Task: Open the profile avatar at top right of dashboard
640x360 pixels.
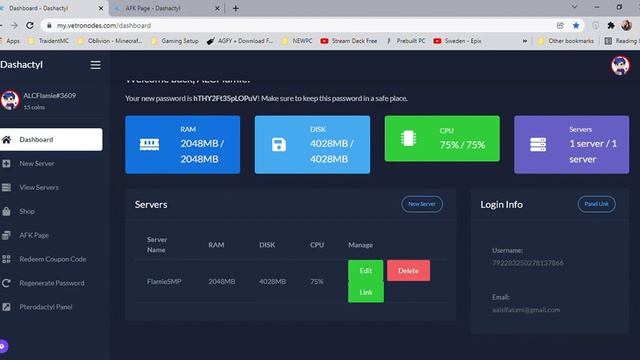Action: [620, 65]
